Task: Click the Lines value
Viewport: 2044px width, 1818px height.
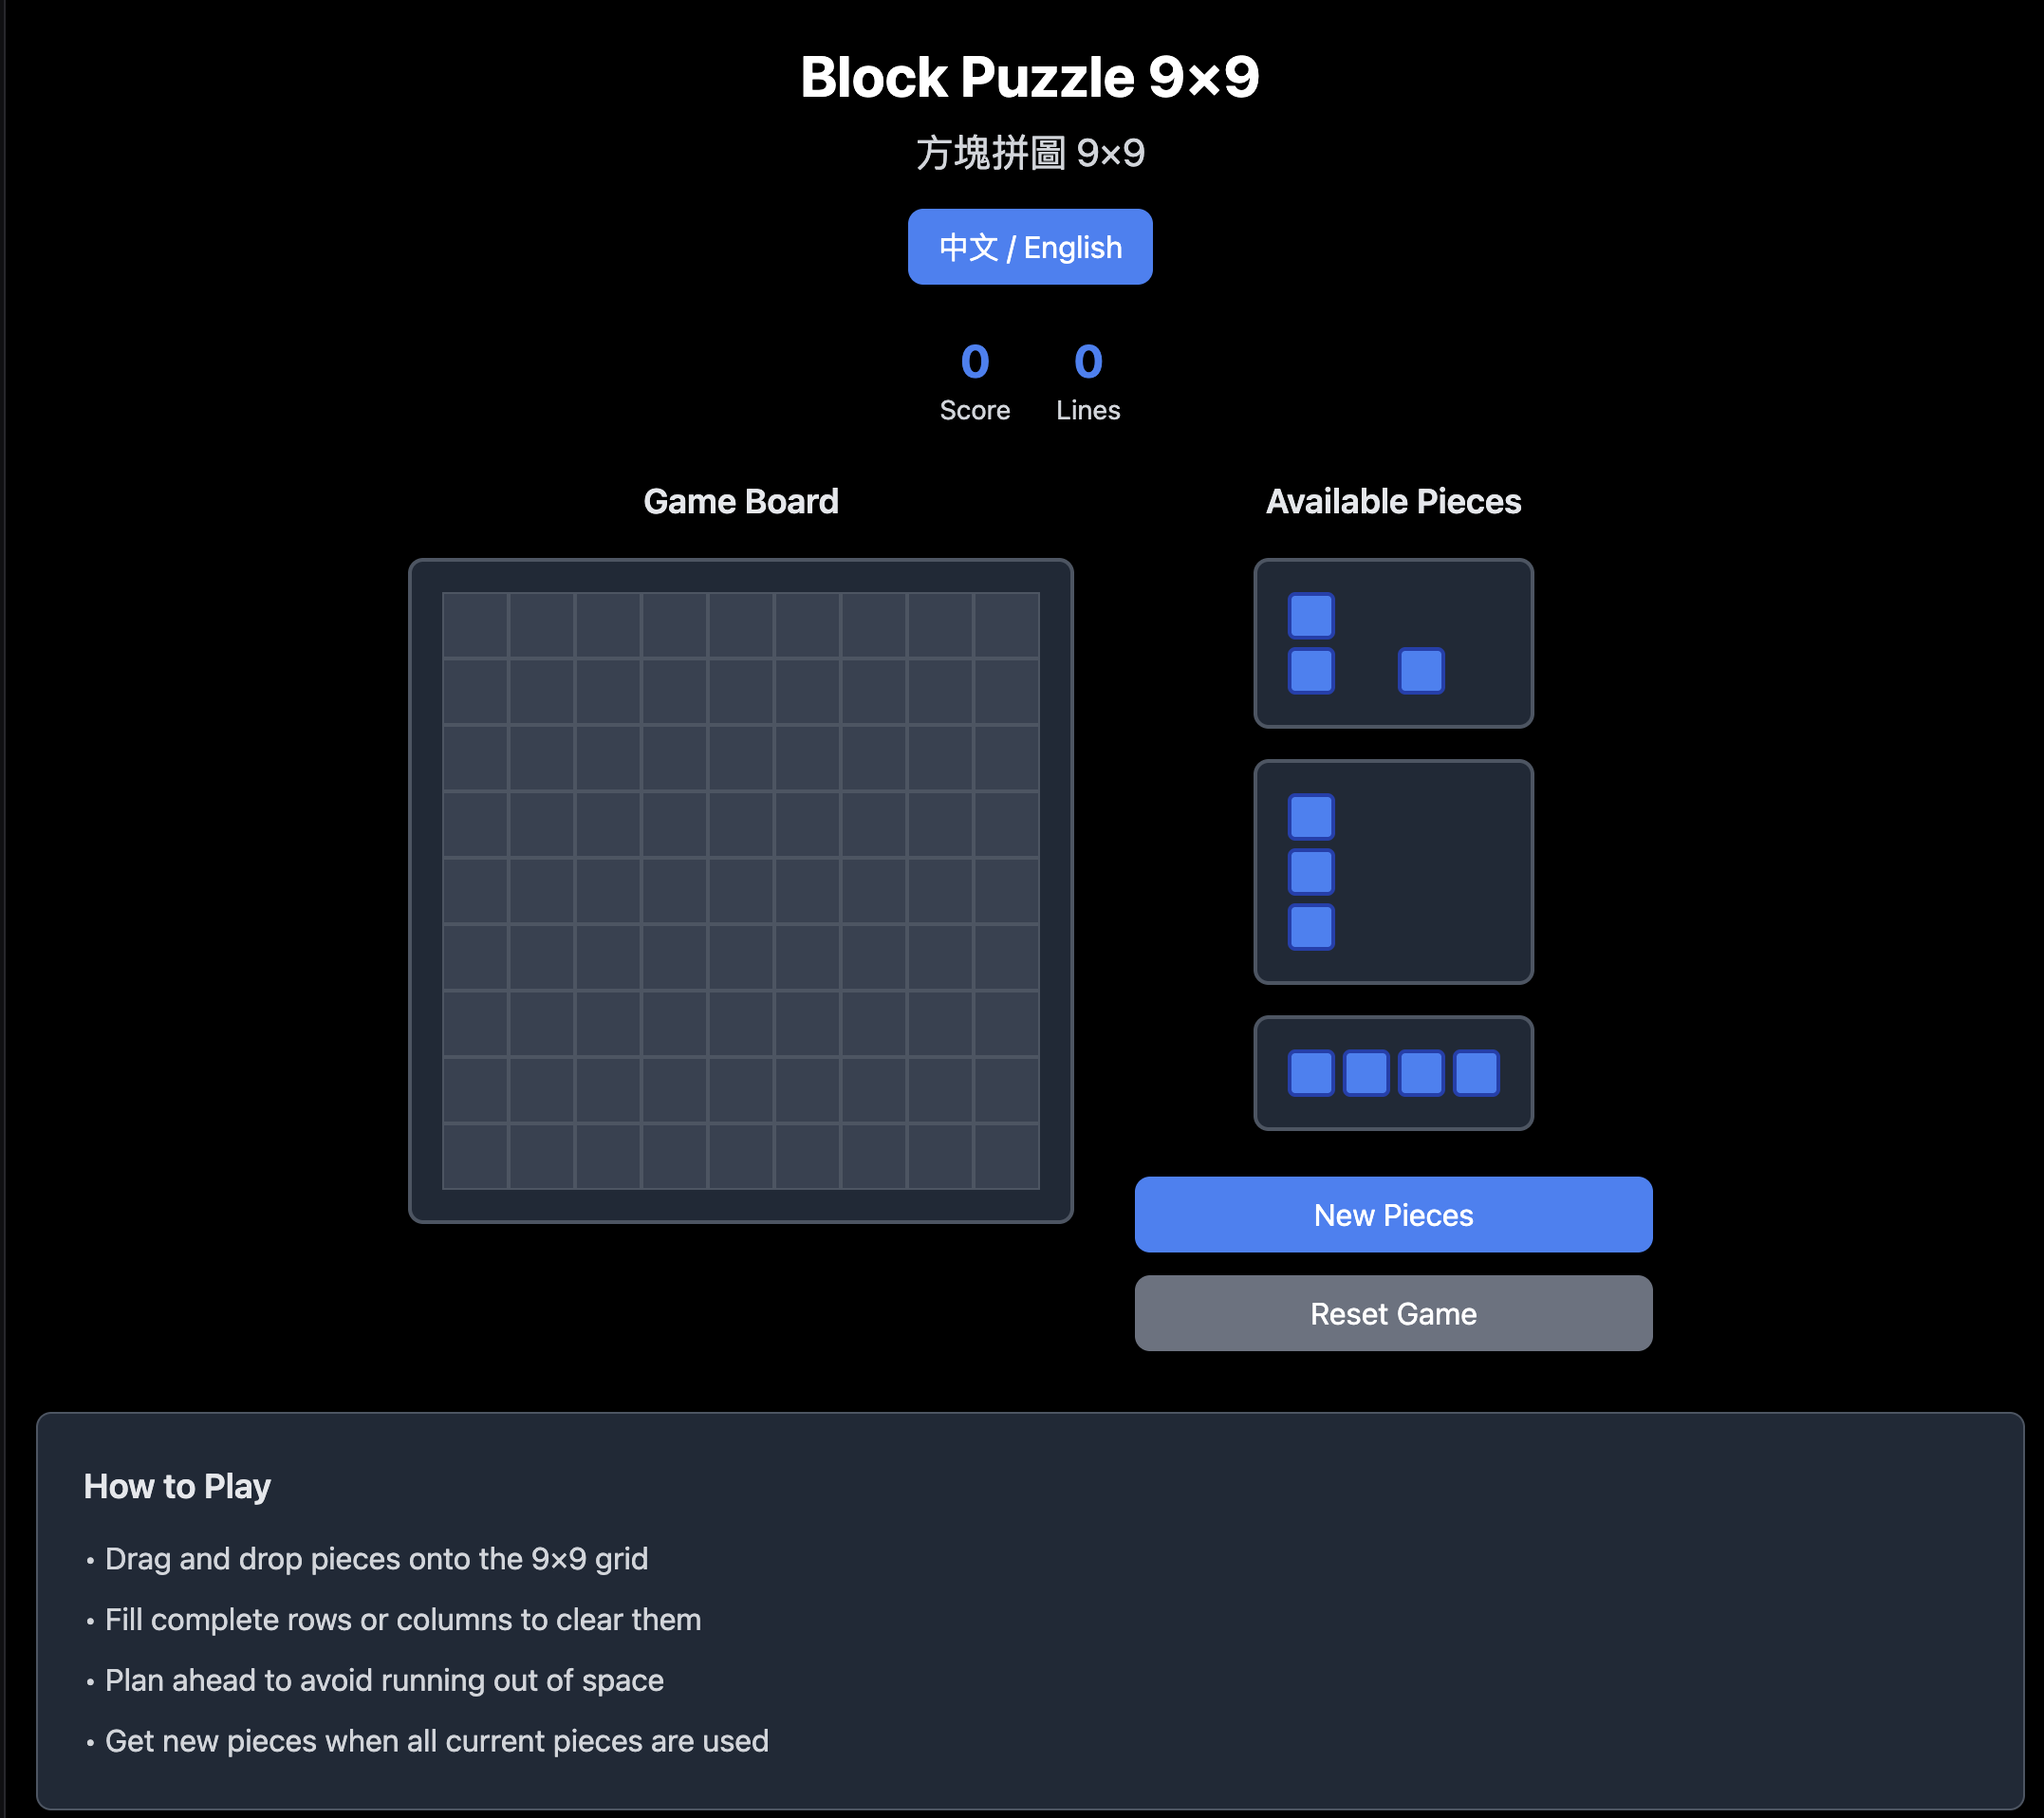Action: [x=1088, y=361]
